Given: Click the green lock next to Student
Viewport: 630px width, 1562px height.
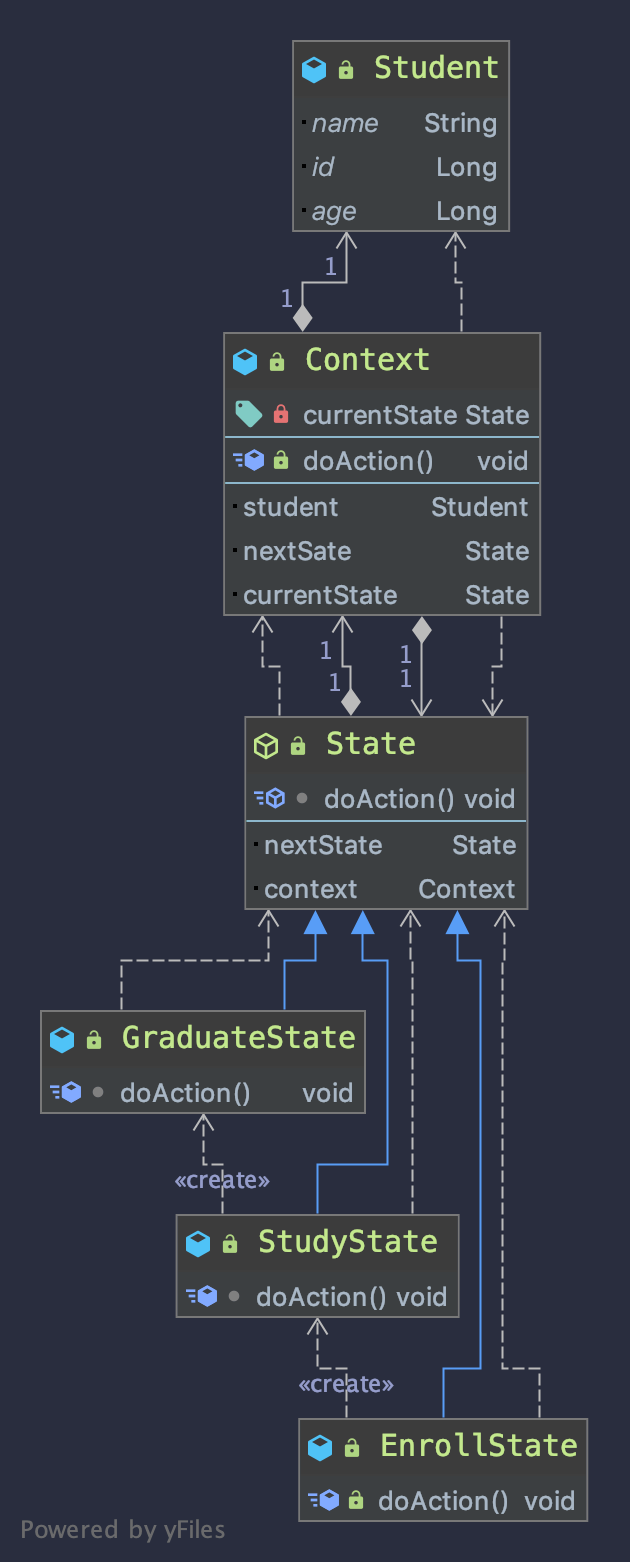Looking at the screenshot, I should 346,69.
